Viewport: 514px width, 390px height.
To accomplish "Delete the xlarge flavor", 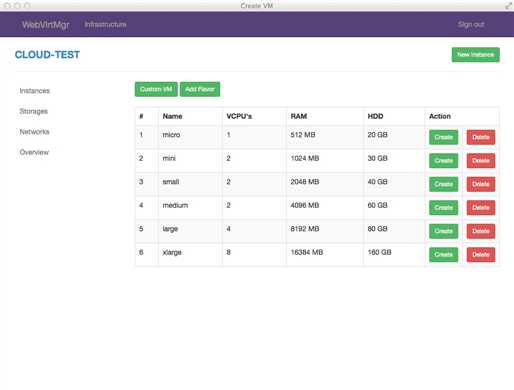I will point(481,255).
